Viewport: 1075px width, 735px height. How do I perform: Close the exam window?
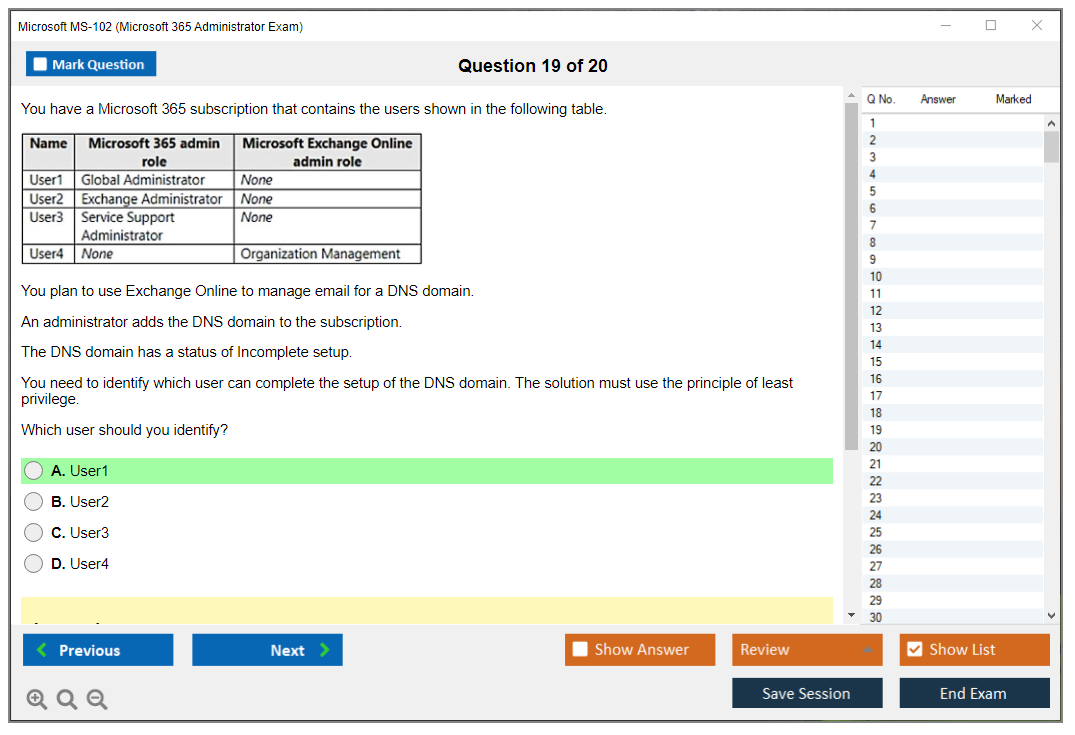tap(1037, 25)
